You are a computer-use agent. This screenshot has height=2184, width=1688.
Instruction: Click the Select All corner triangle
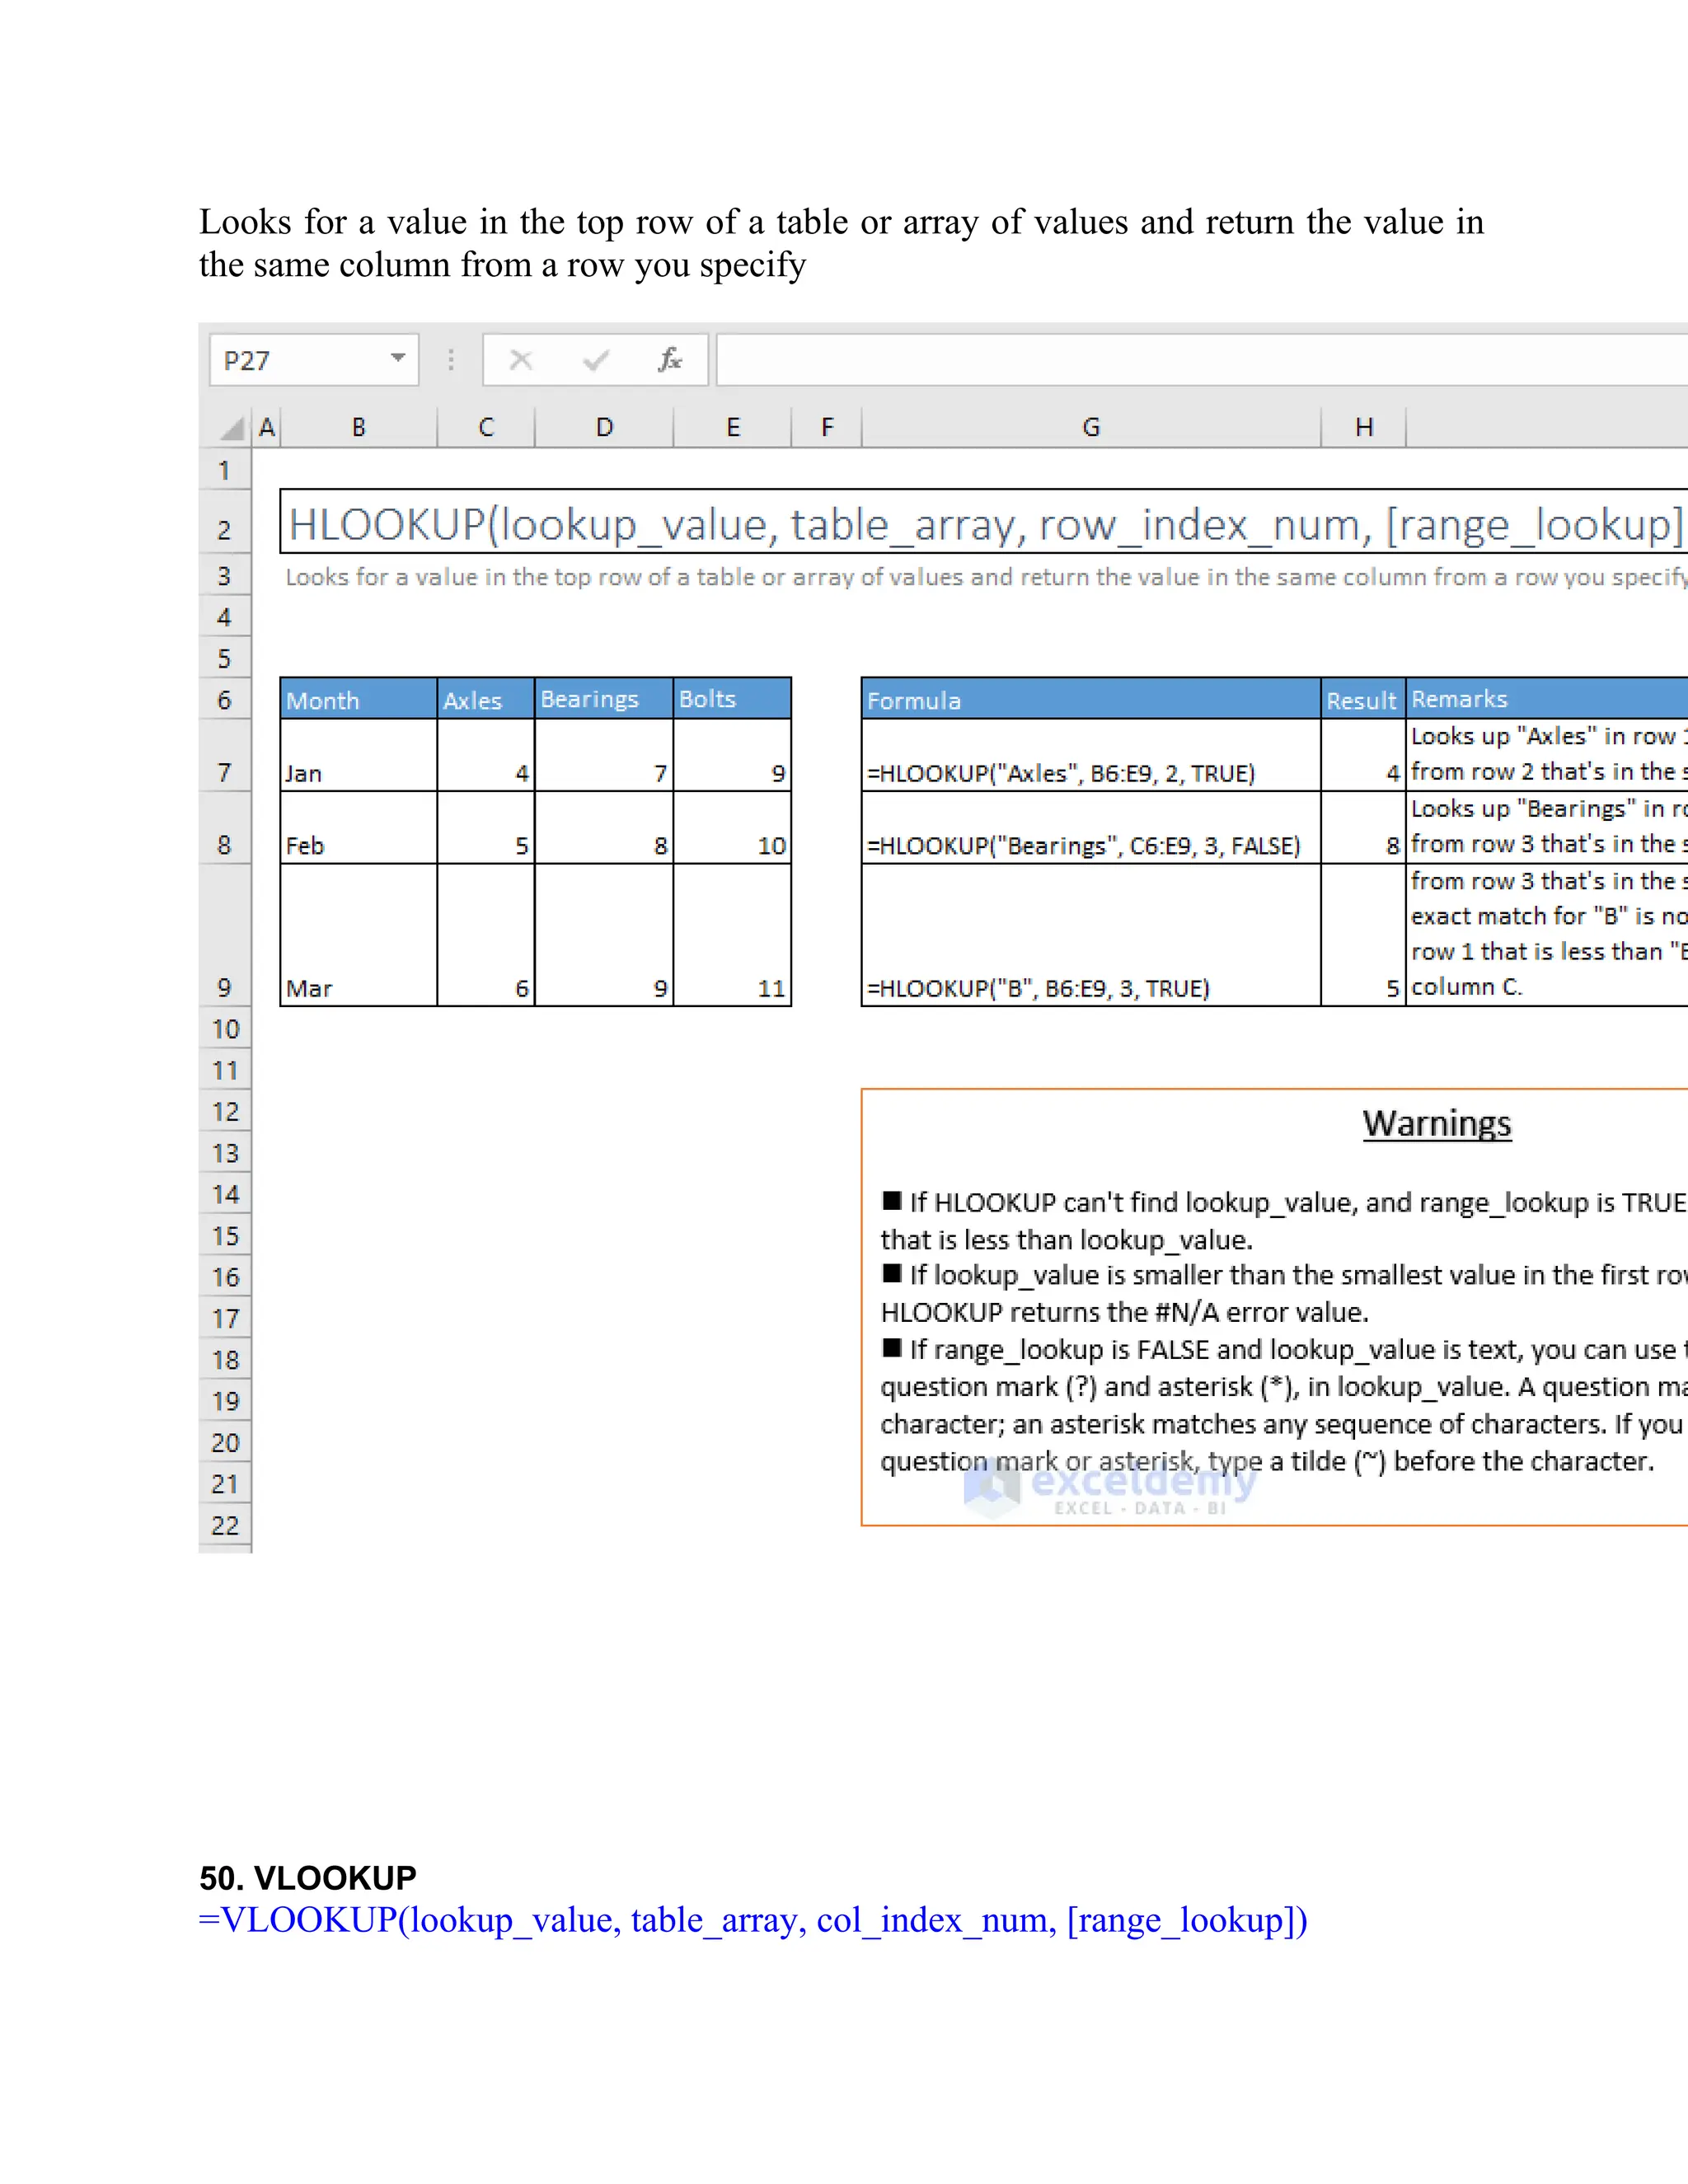(x=232, y=429)
